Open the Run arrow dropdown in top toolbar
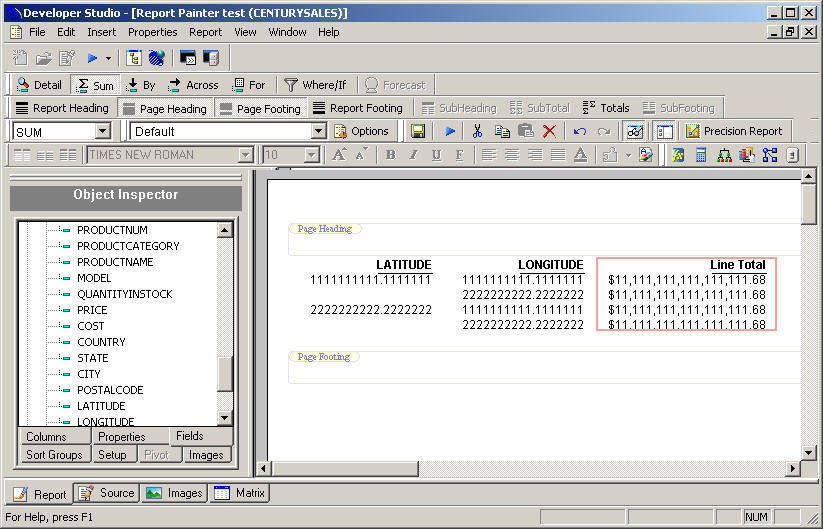Viewport: 823px width, 529px height. pyautogui.click(x=108, y=58)
